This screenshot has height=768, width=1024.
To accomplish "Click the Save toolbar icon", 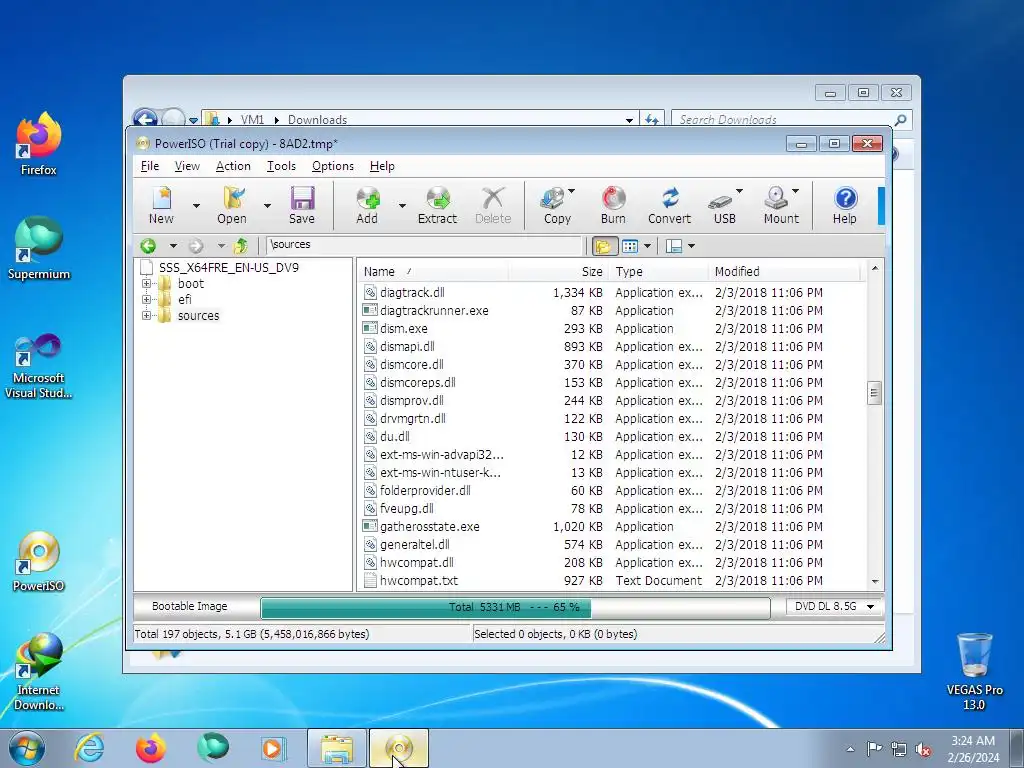I will [x=302, y=205].
